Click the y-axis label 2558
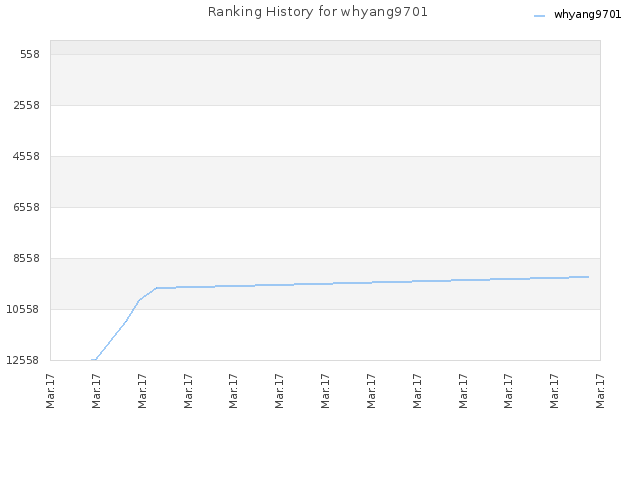Viewport: 640px width, 480px height. (27, 105)
